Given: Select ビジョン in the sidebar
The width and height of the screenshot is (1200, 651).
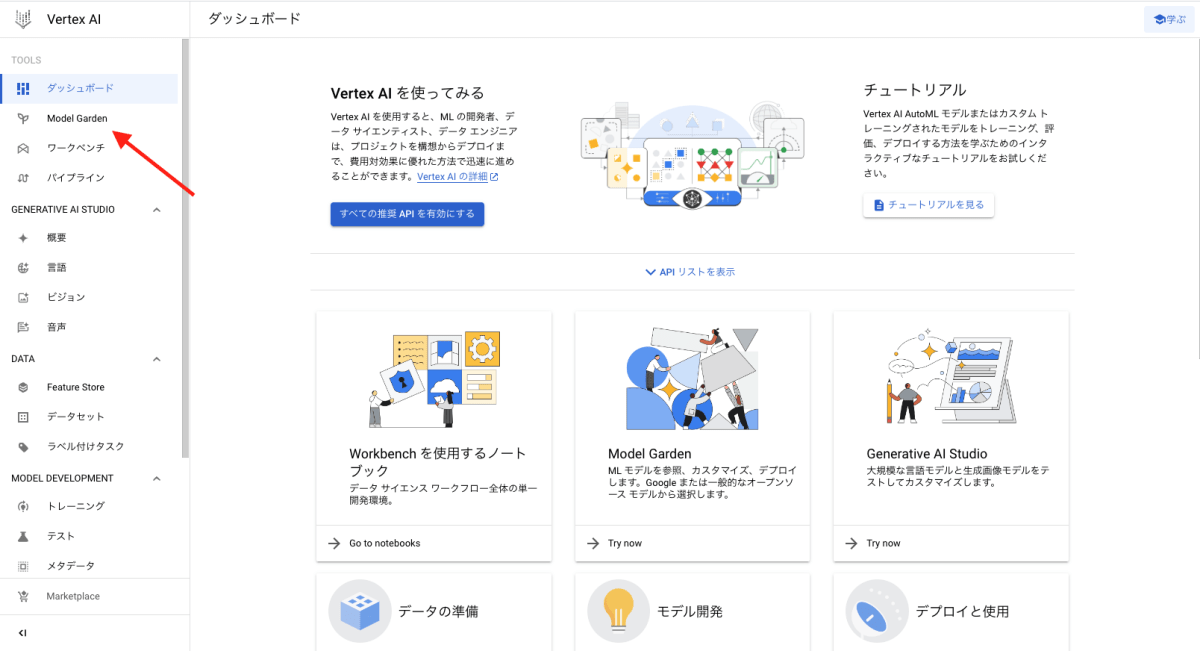Looking at the screenshot, I should tap(89, 297).
